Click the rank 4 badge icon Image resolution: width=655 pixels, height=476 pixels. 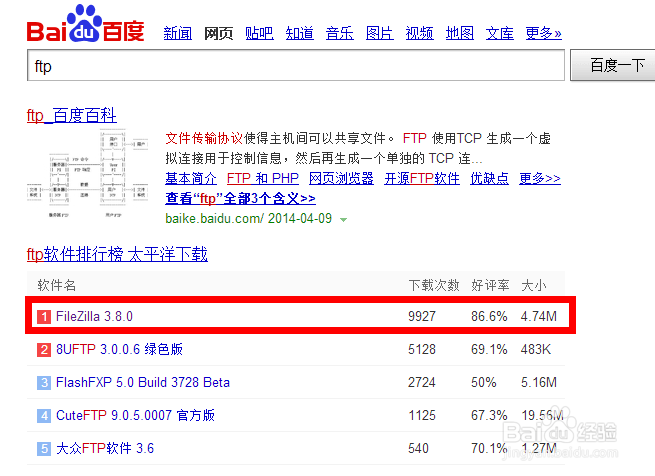44,415
